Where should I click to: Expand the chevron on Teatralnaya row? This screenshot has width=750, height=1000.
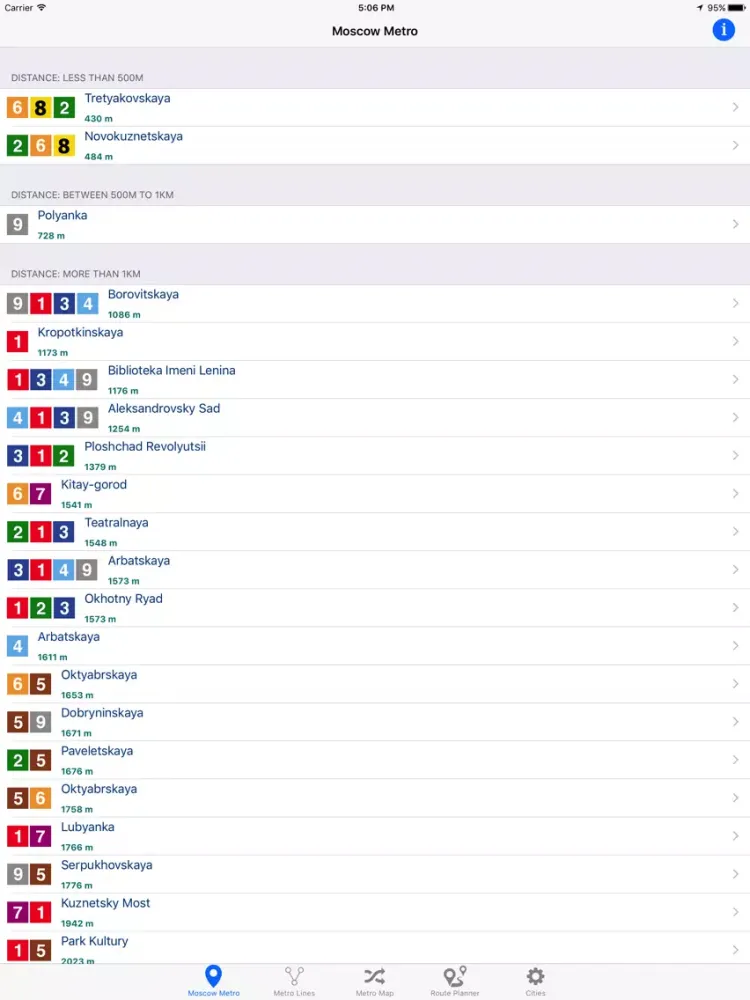[x=735, y=532]
